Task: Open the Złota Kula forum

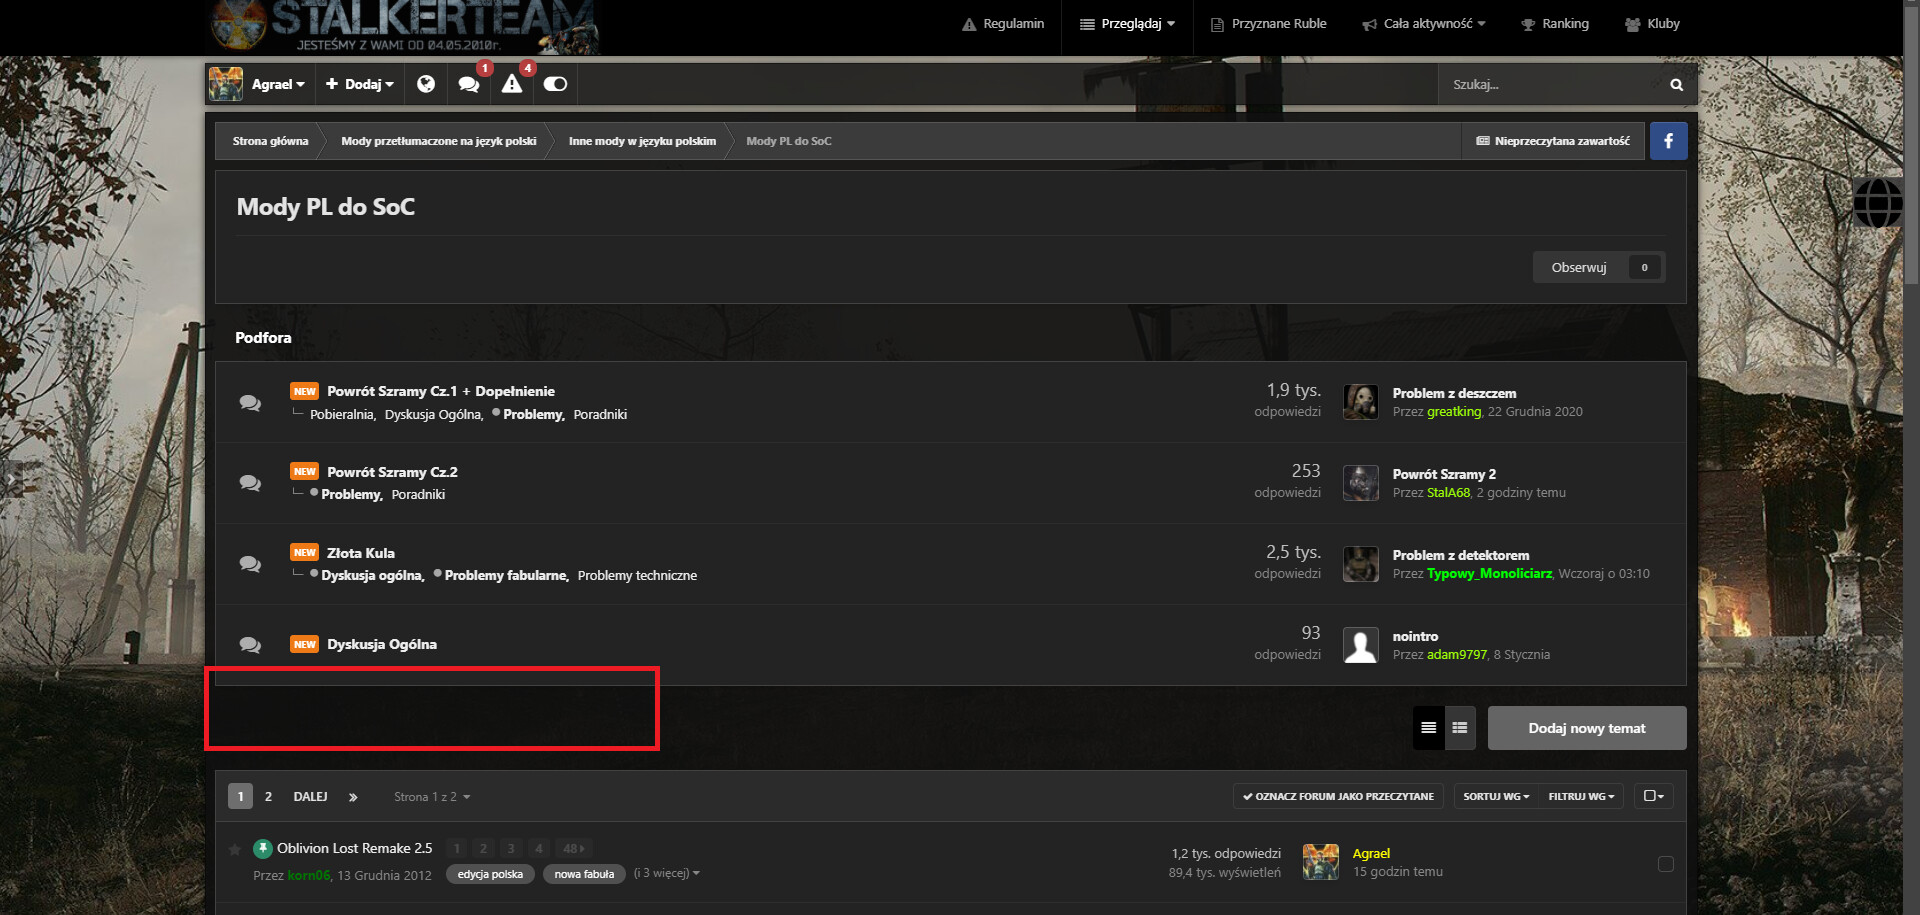Action: pos(361,553)
